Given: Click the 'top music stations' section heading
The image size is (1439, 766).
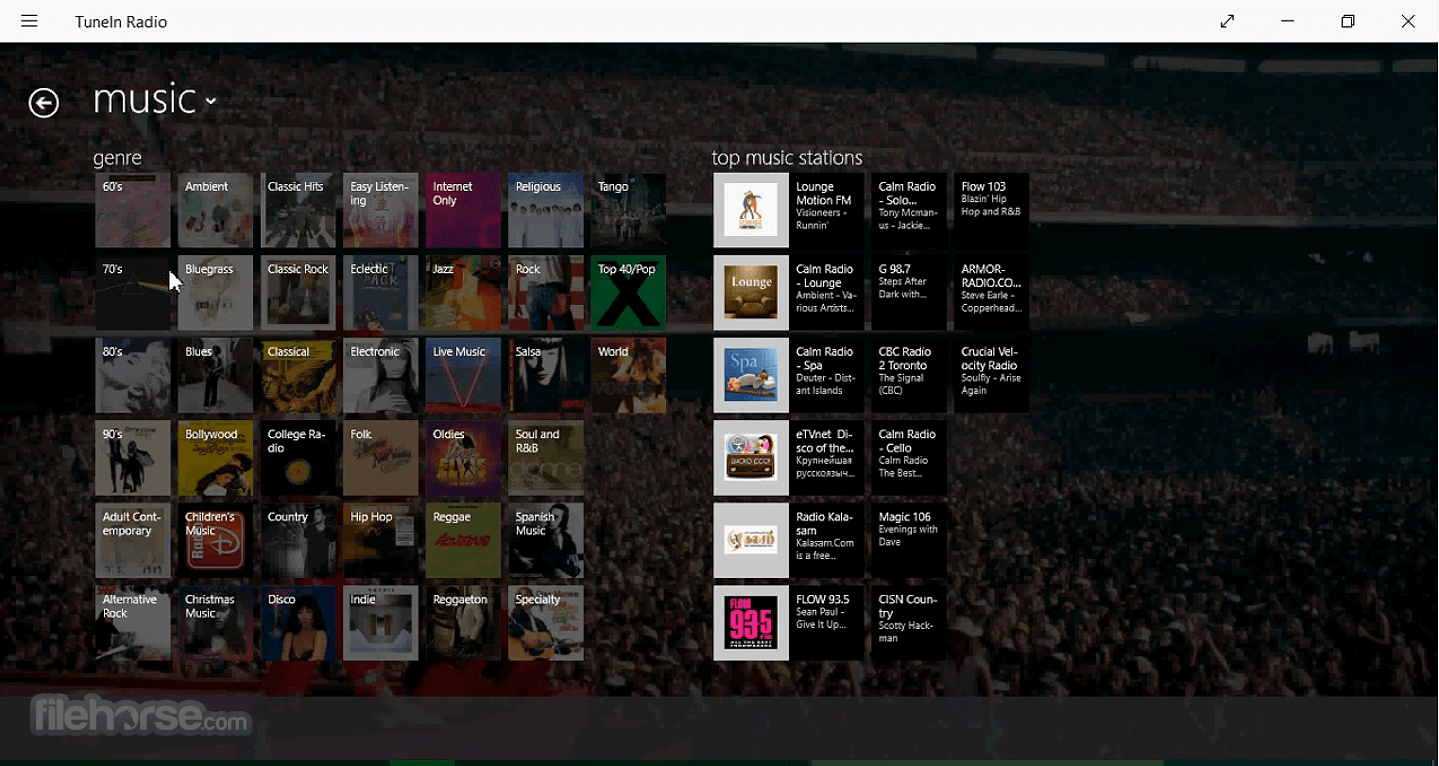Looking at the screenshot, I should (x=787, y=158).
